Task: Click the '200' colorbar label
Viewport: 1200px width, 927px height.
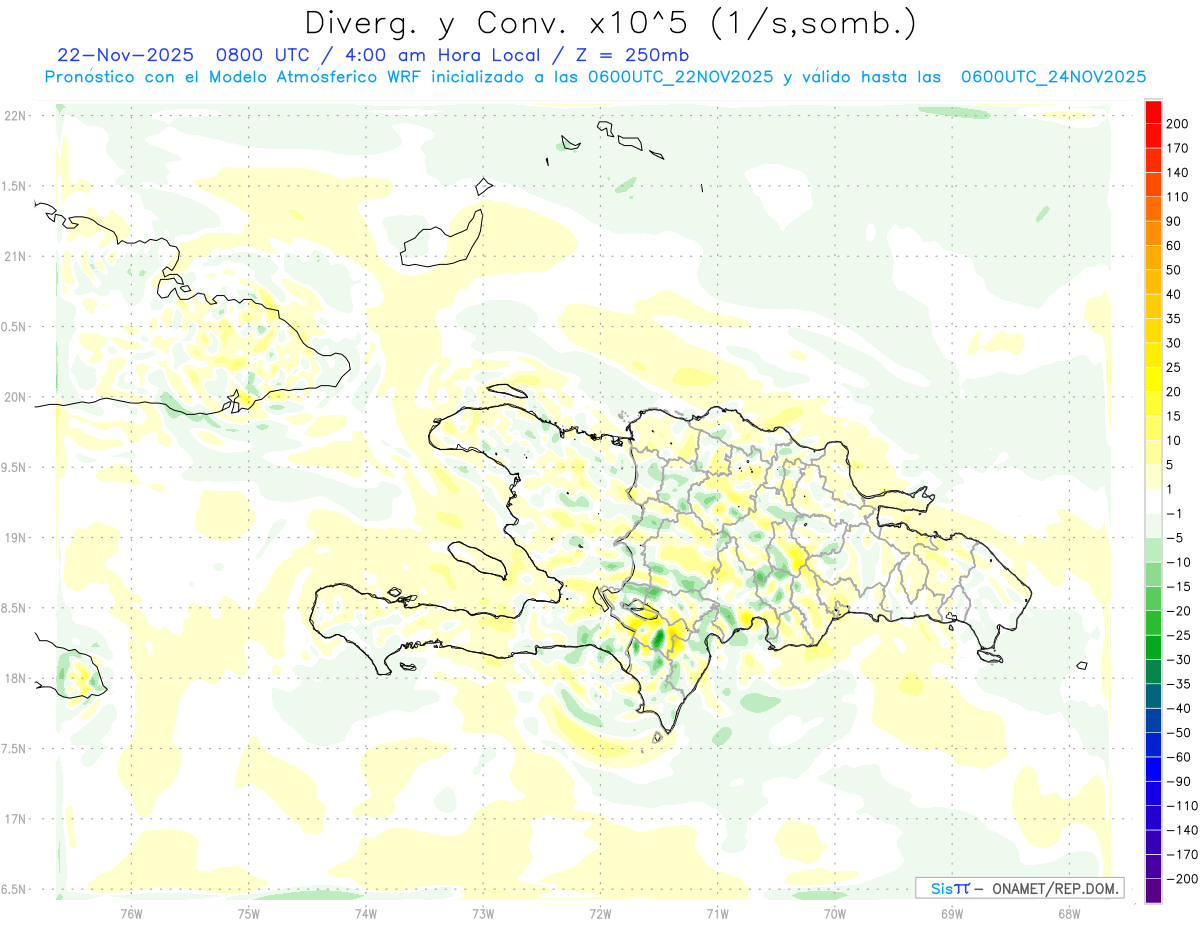Action: point(1178,124)
